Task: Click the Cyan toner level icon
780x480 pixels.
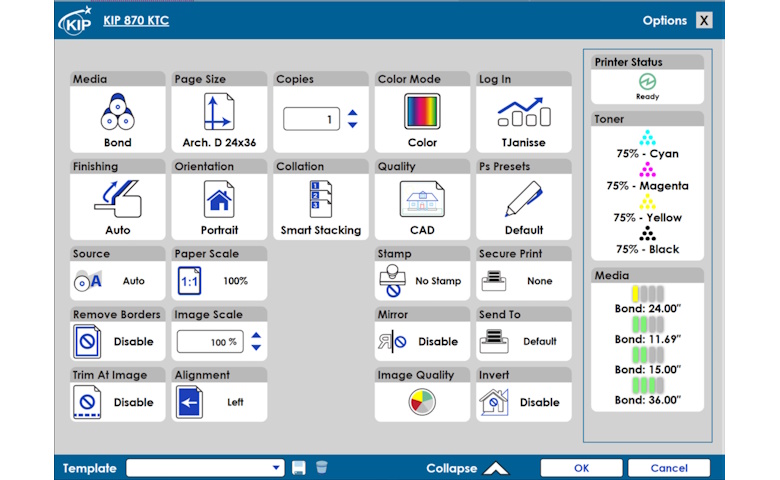Action: tap(647, 138)
